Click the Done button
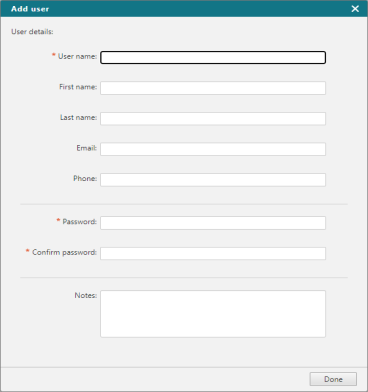 (333, 379)
